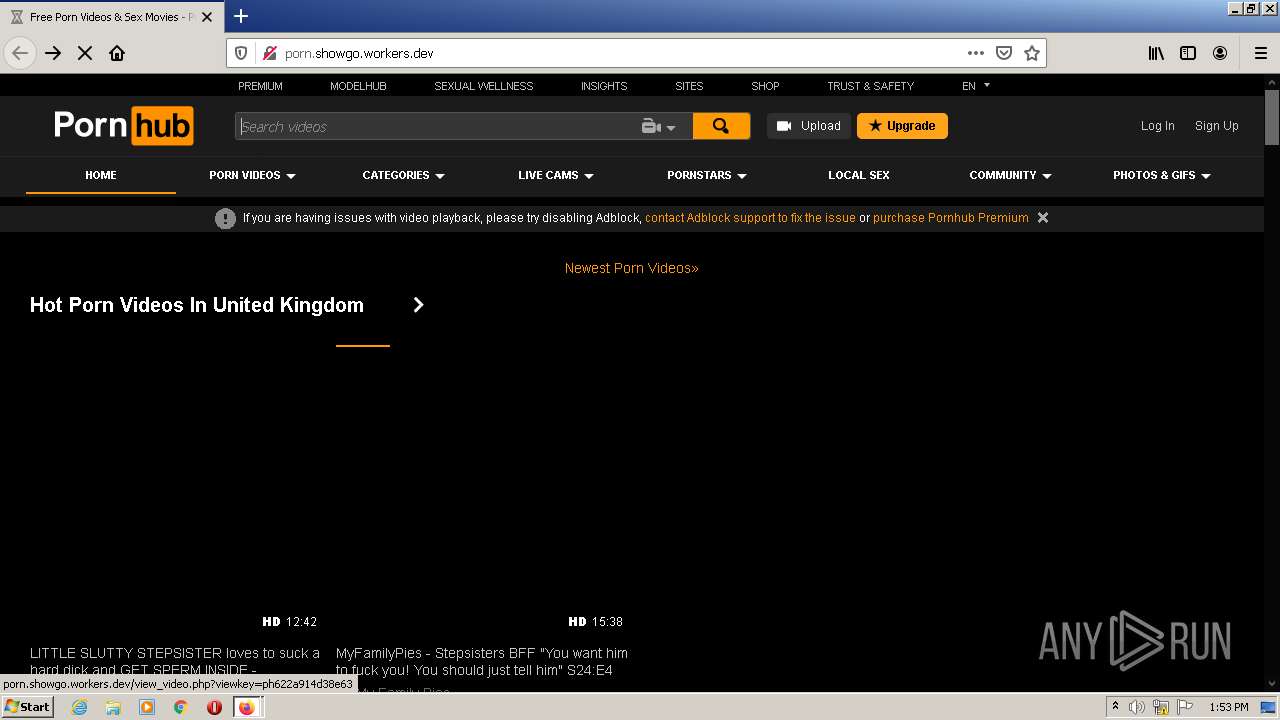Click the volume speaker tray icon
Screen dimensions: 1280x720
click(1137, 707)
